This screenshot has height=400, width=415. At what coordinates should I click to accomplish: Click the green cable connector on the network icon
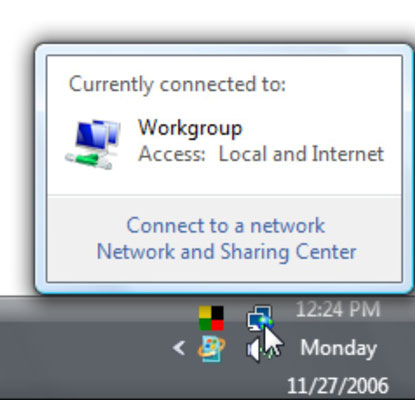click(87, 160)
